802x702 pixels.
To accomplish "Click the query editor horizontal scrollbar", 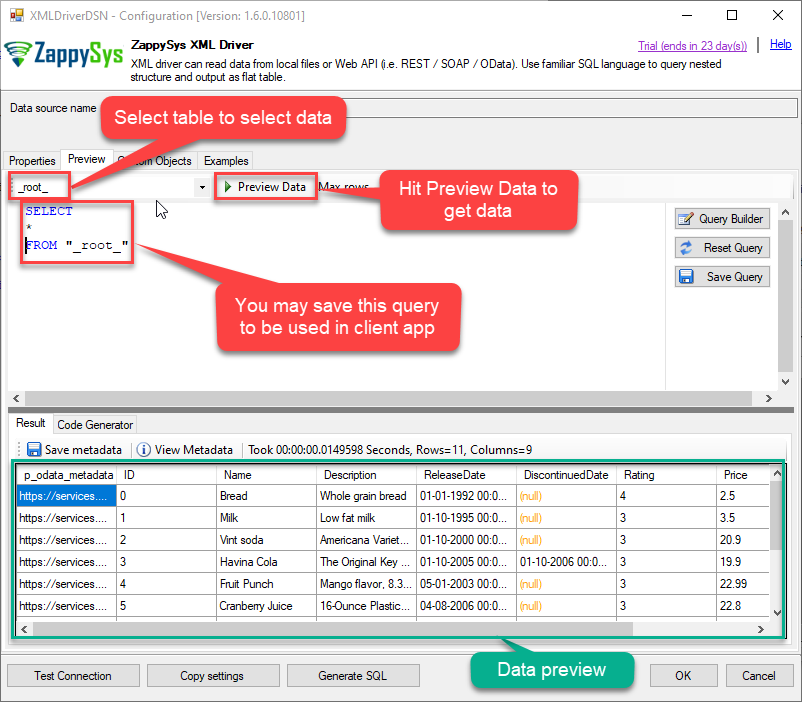I will coord(388,398).
